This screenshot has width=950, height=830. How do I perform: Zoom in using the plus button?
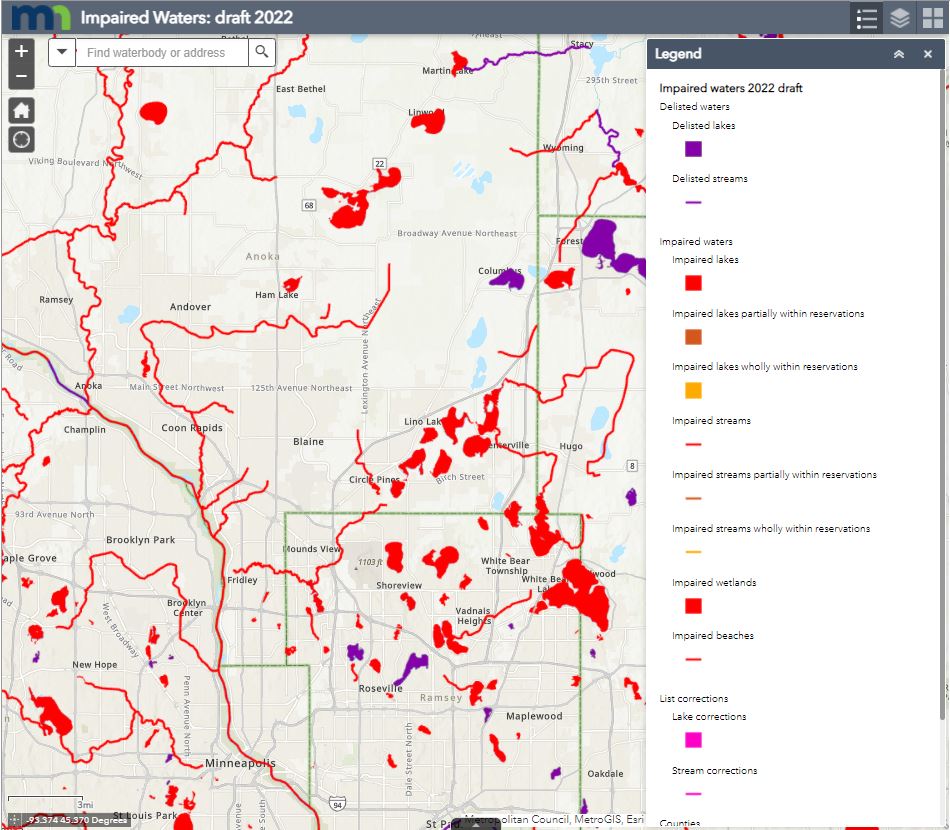point(21,49)
